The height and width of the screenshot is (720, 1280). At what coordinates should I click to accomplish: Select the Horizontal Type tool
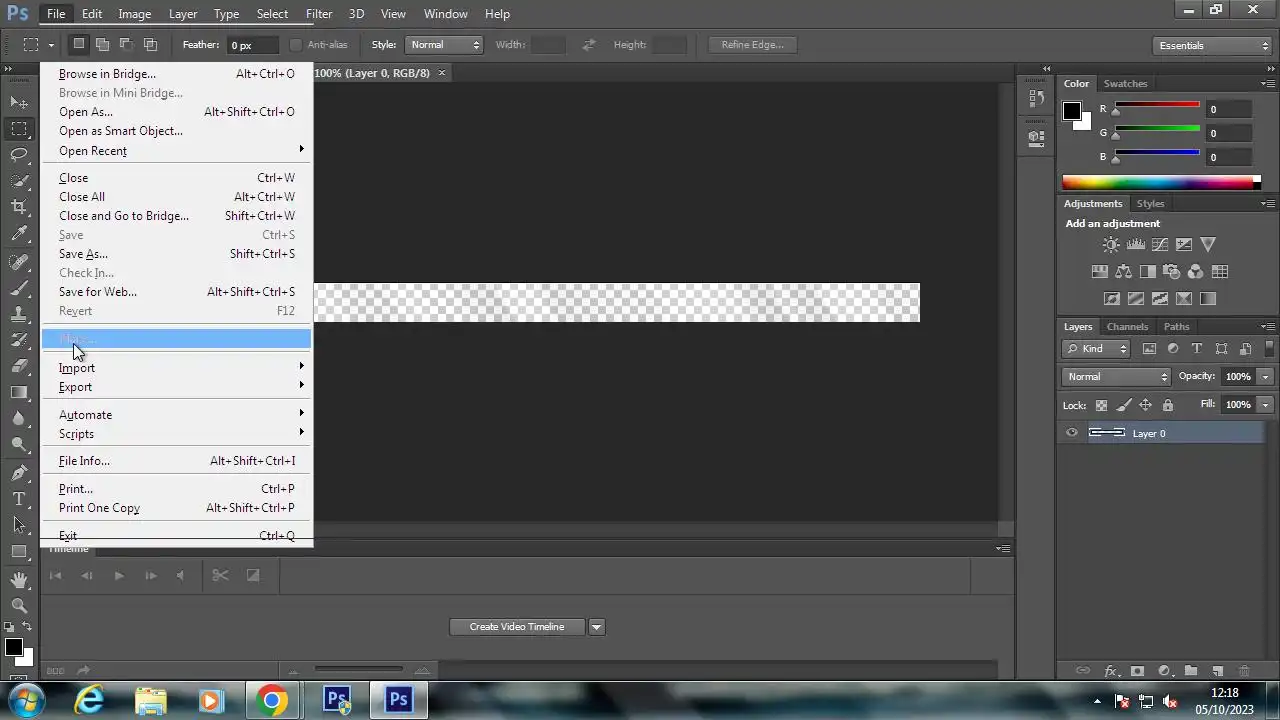click(x=19, y=498)
